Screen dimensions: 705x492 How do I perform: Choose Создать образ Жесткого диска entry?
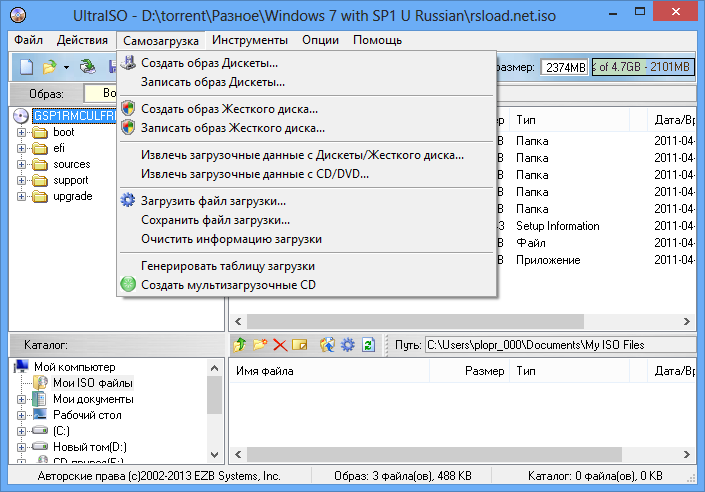pos(307,109)
